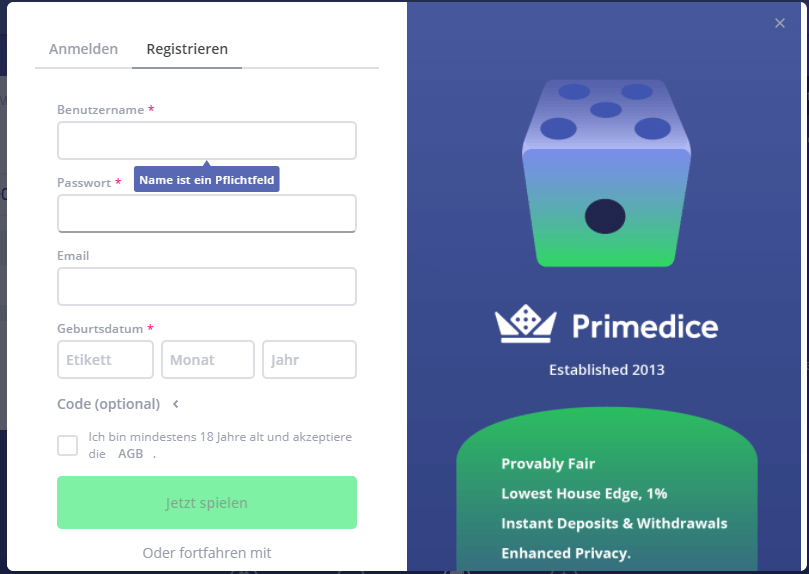This screenshot has height=574, width=809.
Task: Click the Oder fortfahren mit text
Action: click(207, 553)
